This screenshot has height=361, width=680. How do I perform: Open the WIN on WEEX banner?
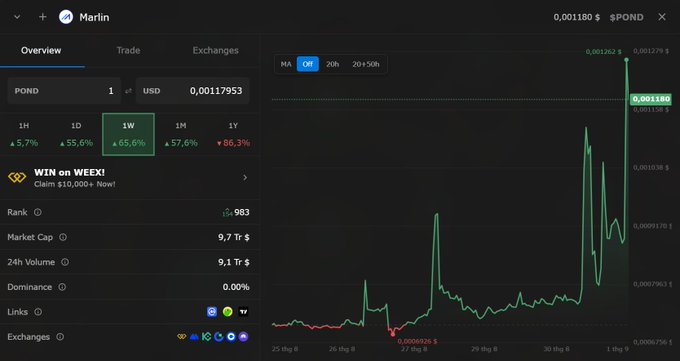click(129, 177)
